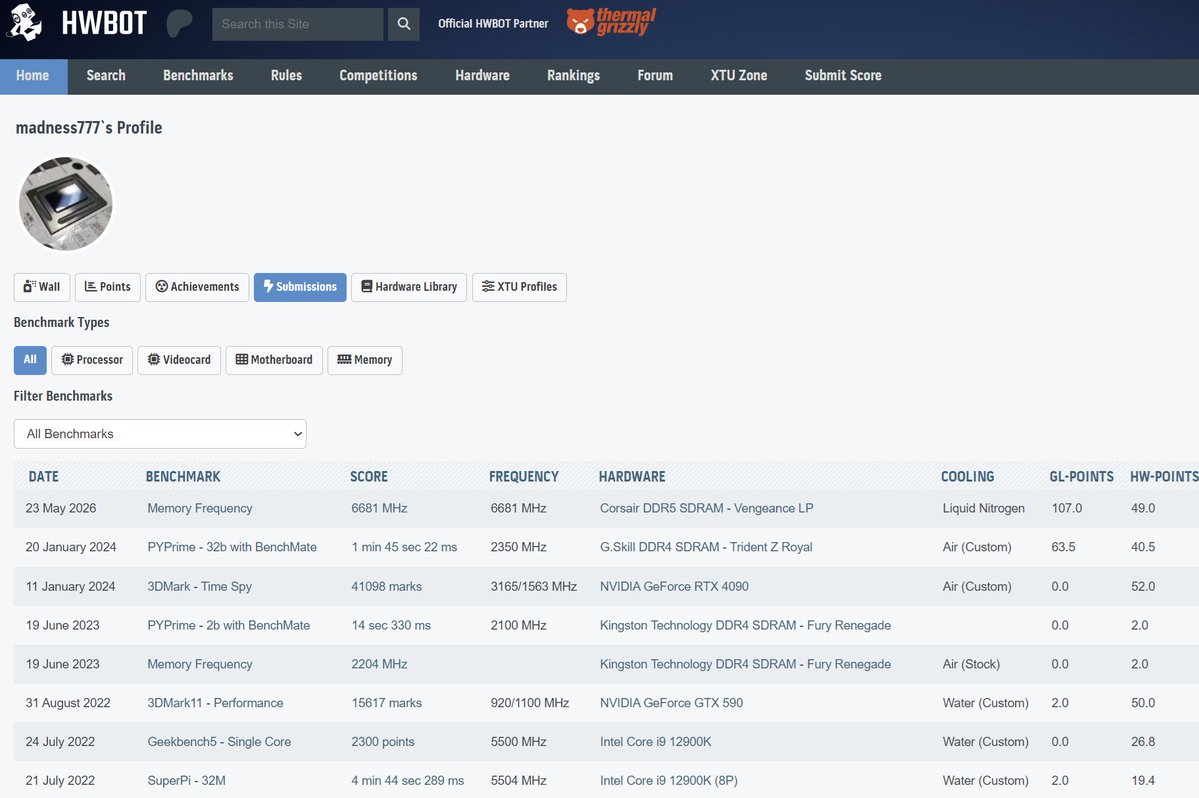Open NVIDIA GeForce GTX 590 hardware page
1199x798 pixels.
coord(671,703)
